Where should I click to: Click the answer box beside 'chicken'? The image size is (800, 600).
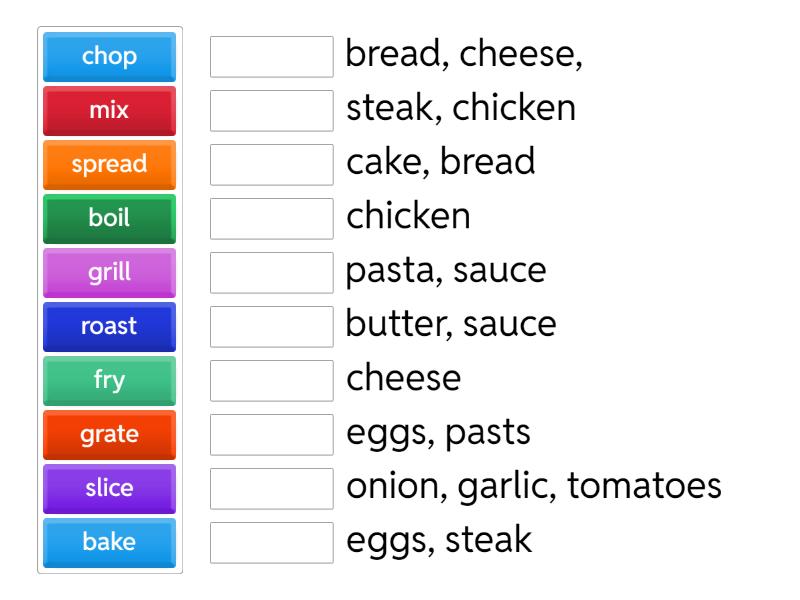tap(272, 218)
